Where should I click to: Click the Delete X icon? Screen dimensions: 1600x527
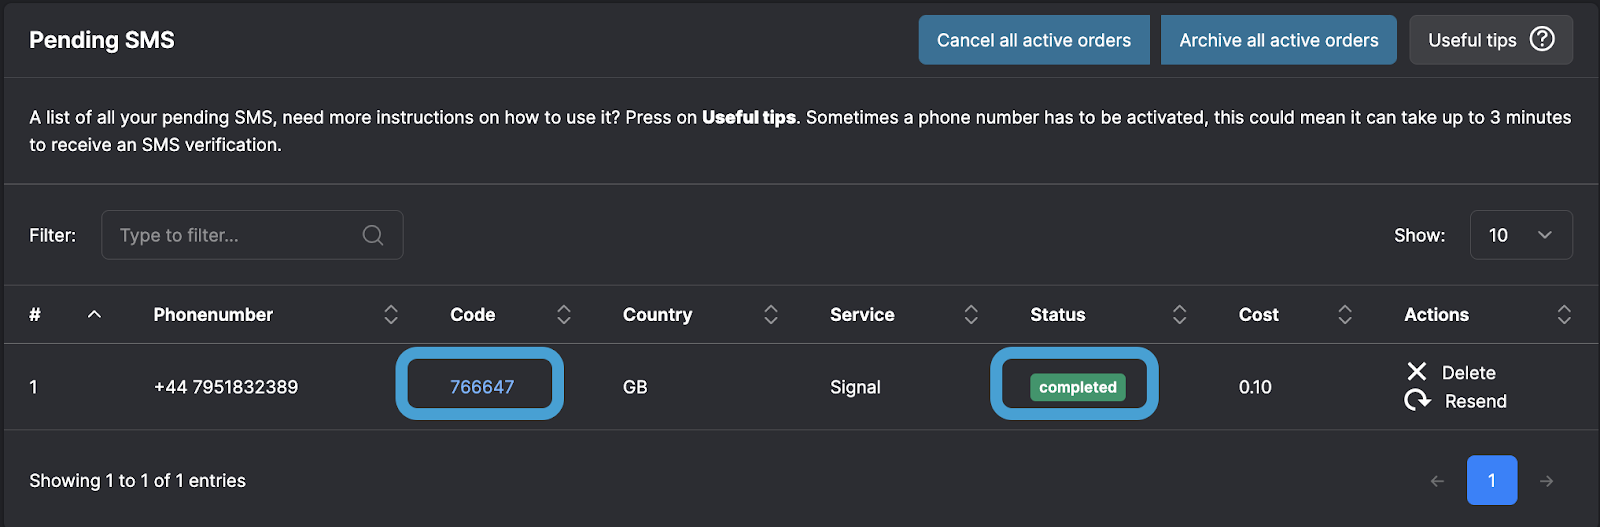tap(1417, 372)
